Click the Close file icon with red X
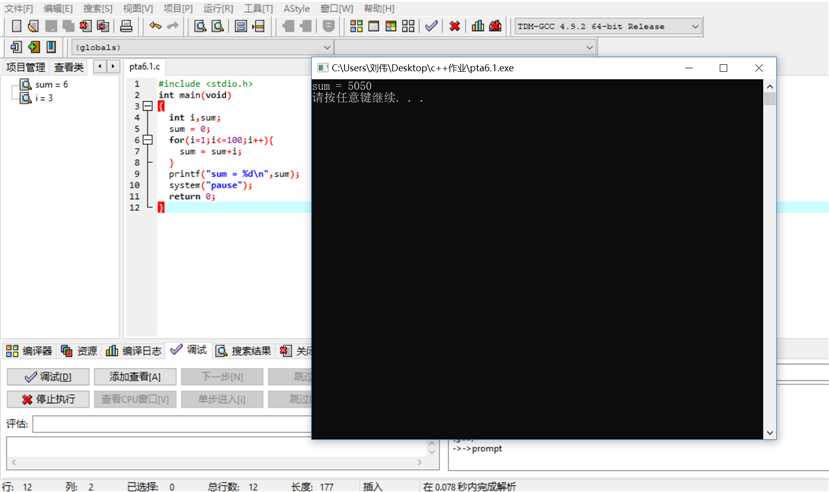This screenshot has width=829, height=492. pyautogui.click(x=86, y=26)
